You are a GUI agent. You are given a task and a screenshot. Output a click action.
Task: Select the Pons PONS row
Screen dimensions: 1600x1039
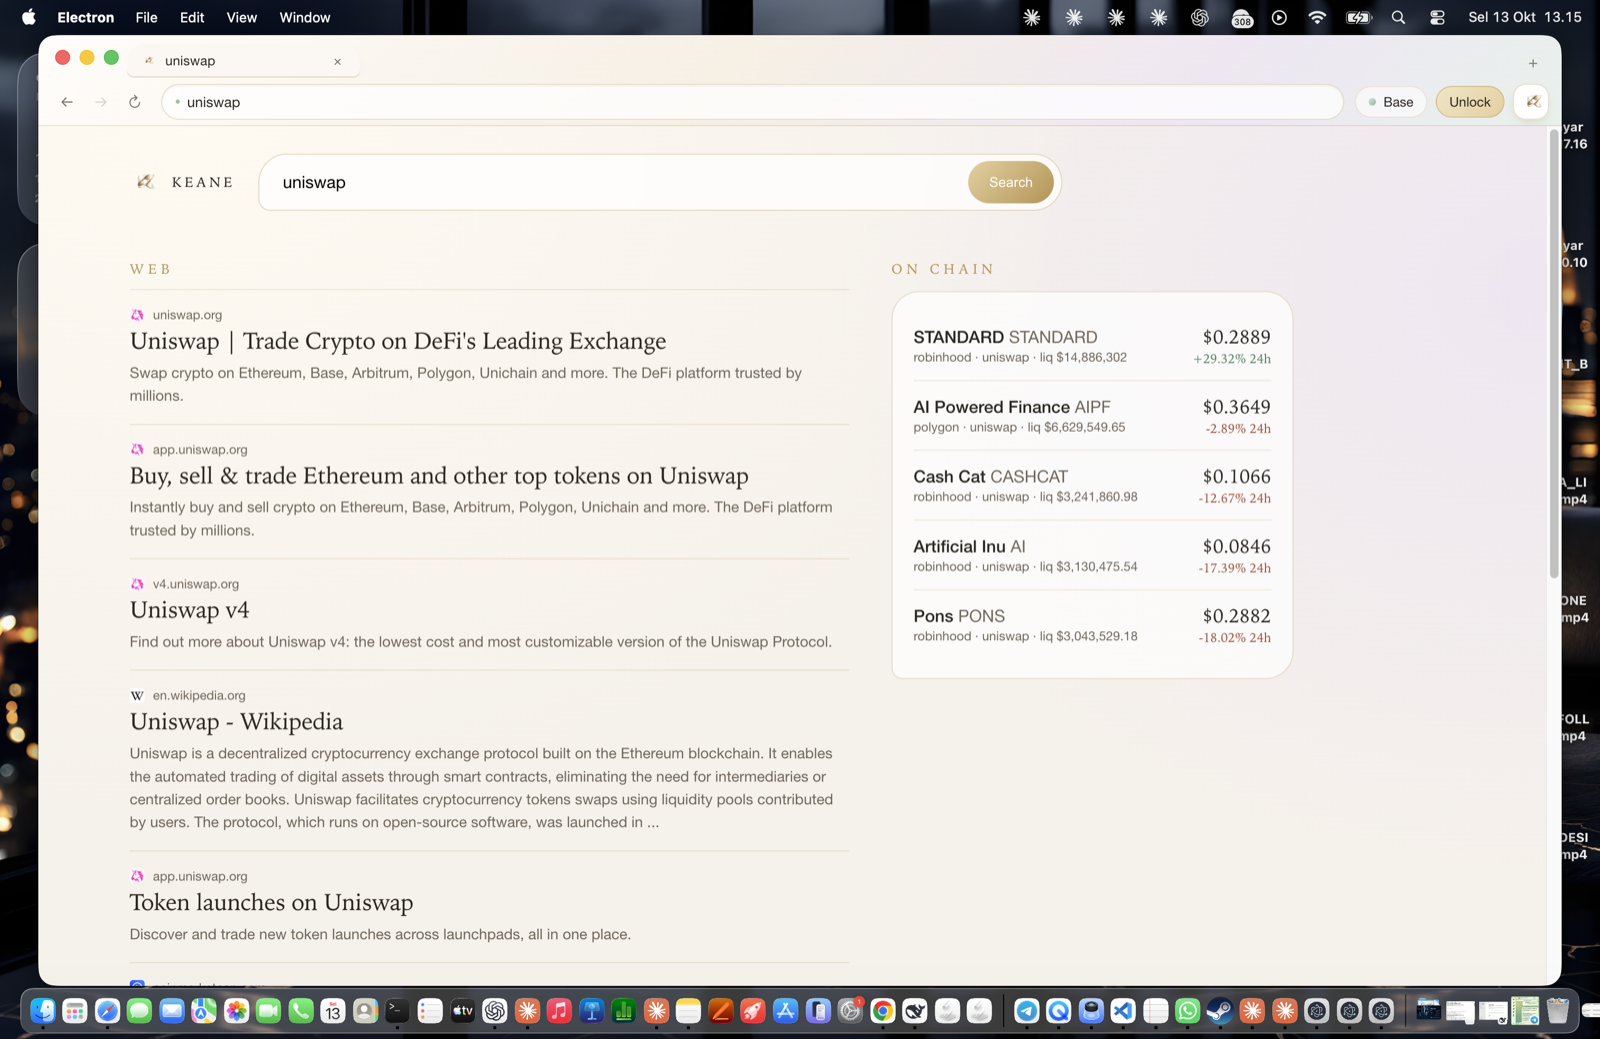tap(1092, 625)
